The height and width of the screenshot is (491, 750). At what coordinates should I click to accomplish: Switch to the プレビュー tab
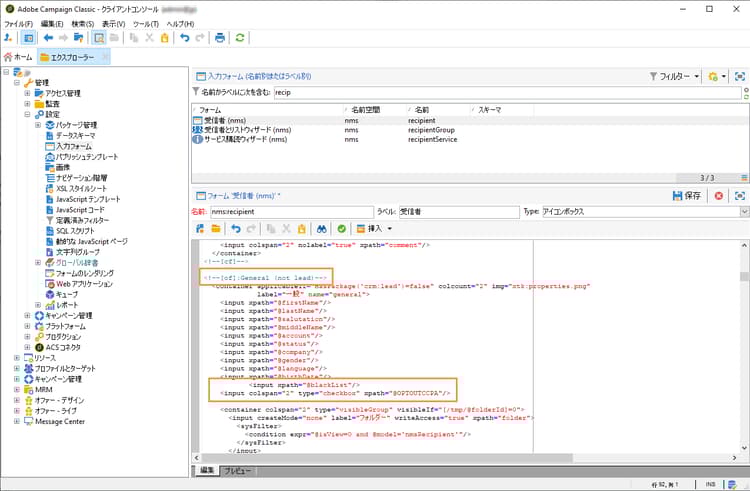point(237,469)
